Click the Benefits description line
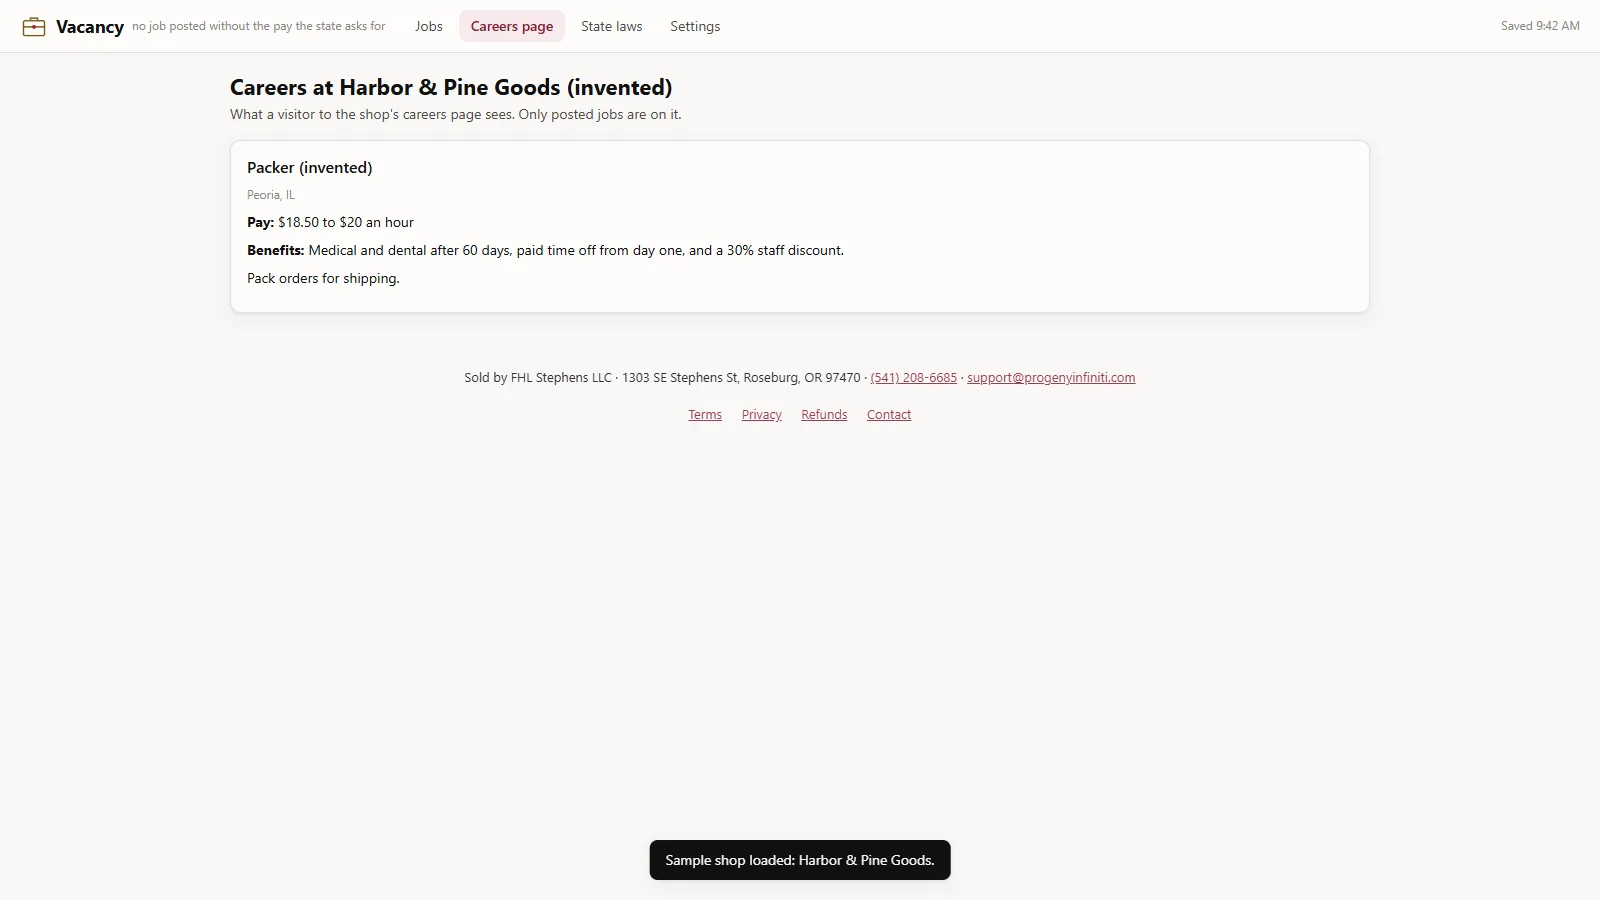 545,251
